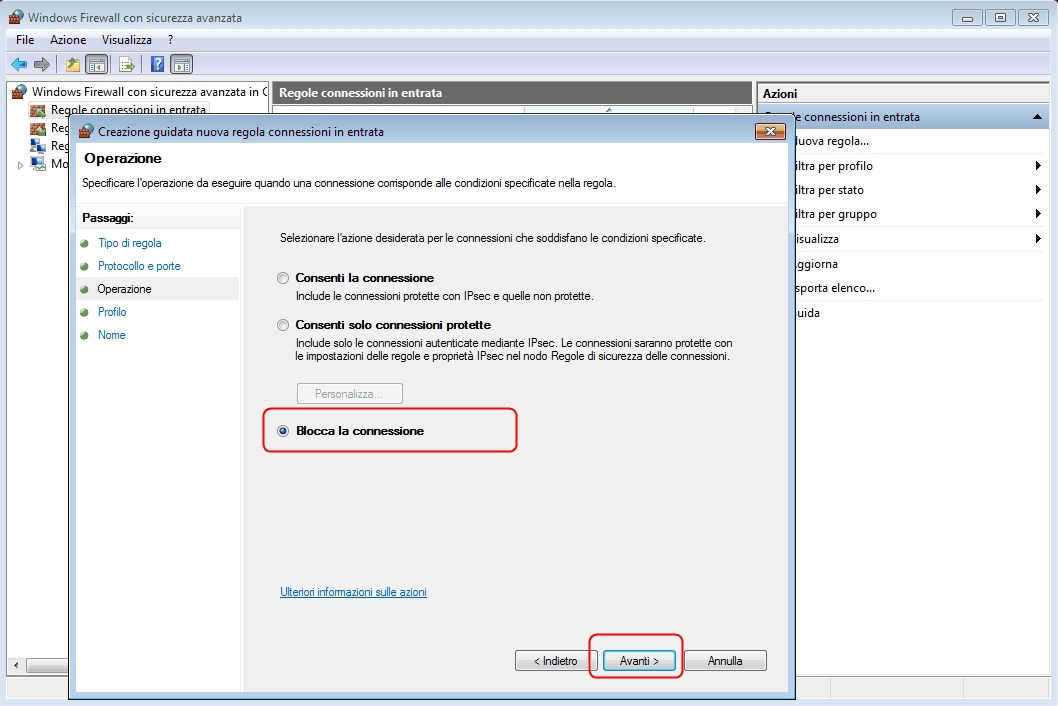Screen dimensions: 1058x706
Task: Toggle the console tree pane toolbar icon
Action: [97, 65]
